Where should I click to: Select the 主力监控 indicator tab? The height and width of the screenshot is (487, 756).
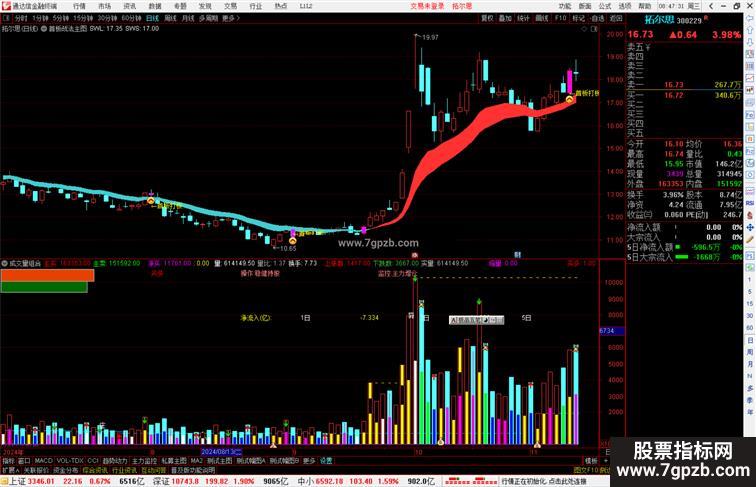tap(145, 461)
